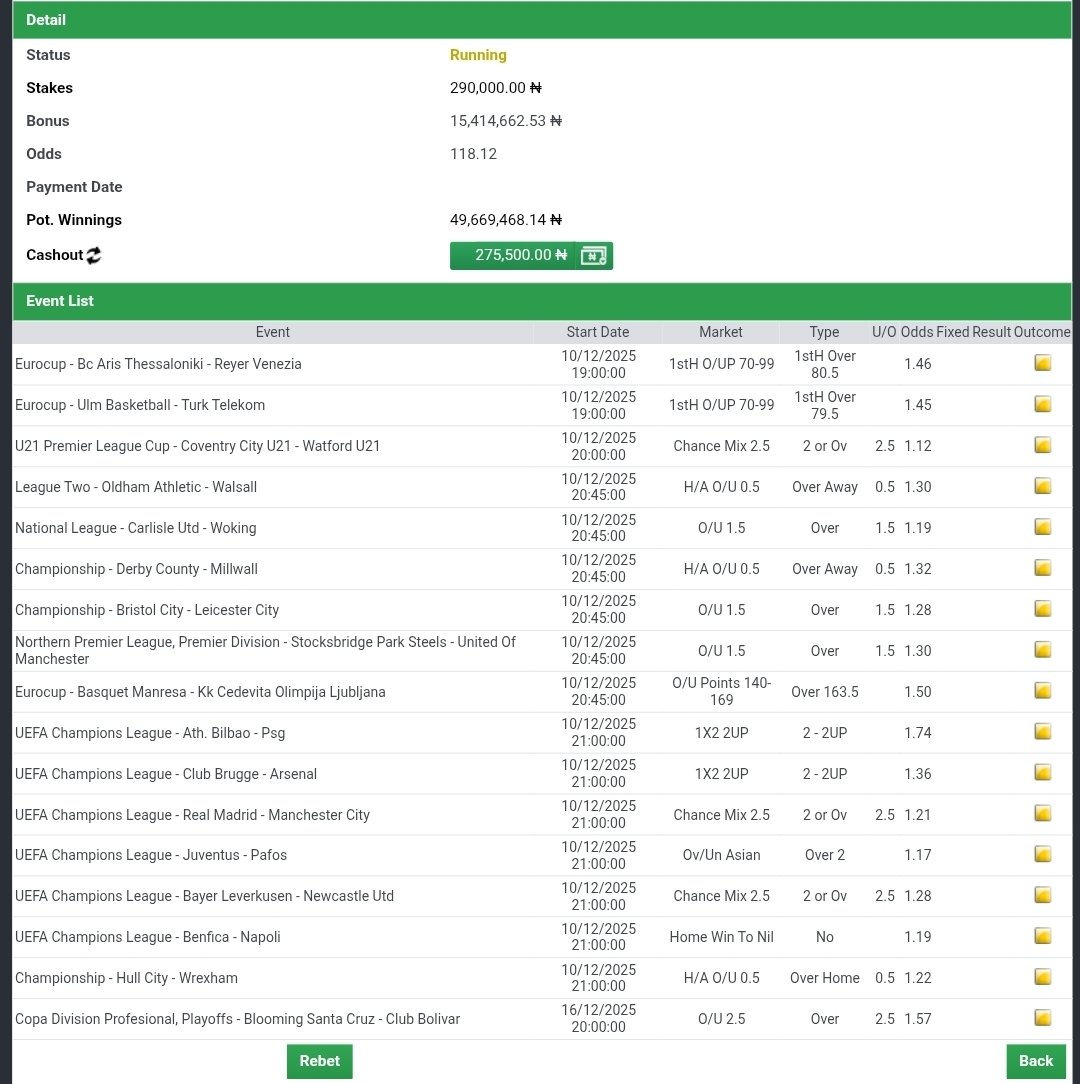
Task: Click the 1stH Over 79.5 type cell
Action: [824, 405]
